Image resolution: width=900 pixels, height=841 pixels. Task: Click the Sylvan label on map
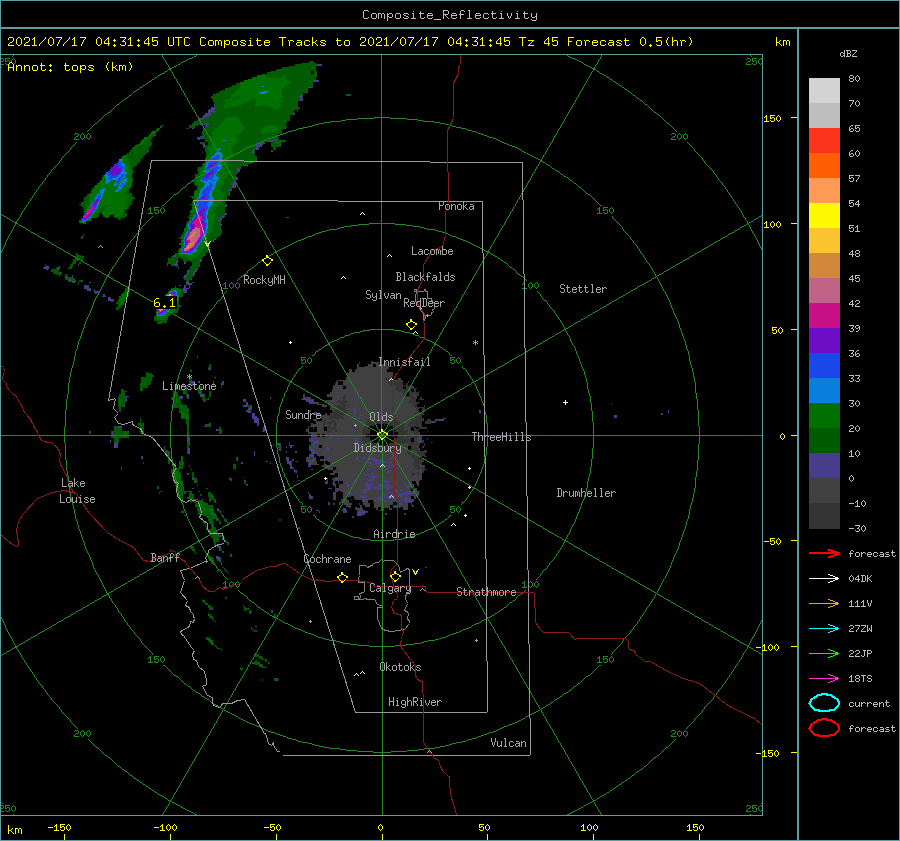click(x=383, y=295)
